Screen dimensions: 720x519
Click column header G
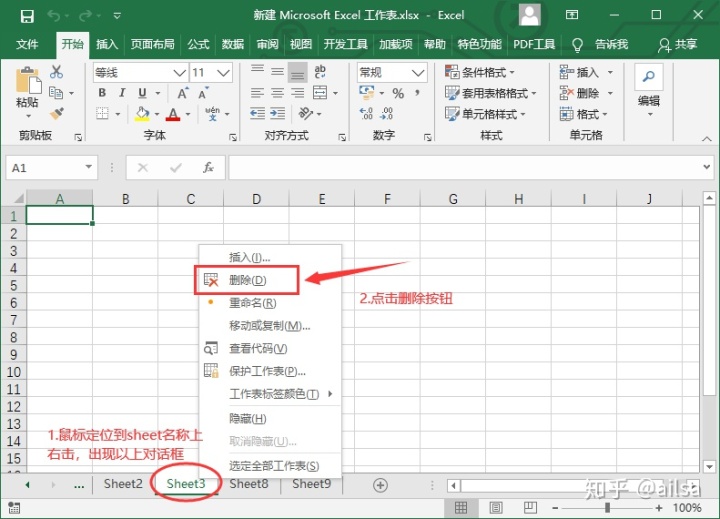click(x=453, y=199)
